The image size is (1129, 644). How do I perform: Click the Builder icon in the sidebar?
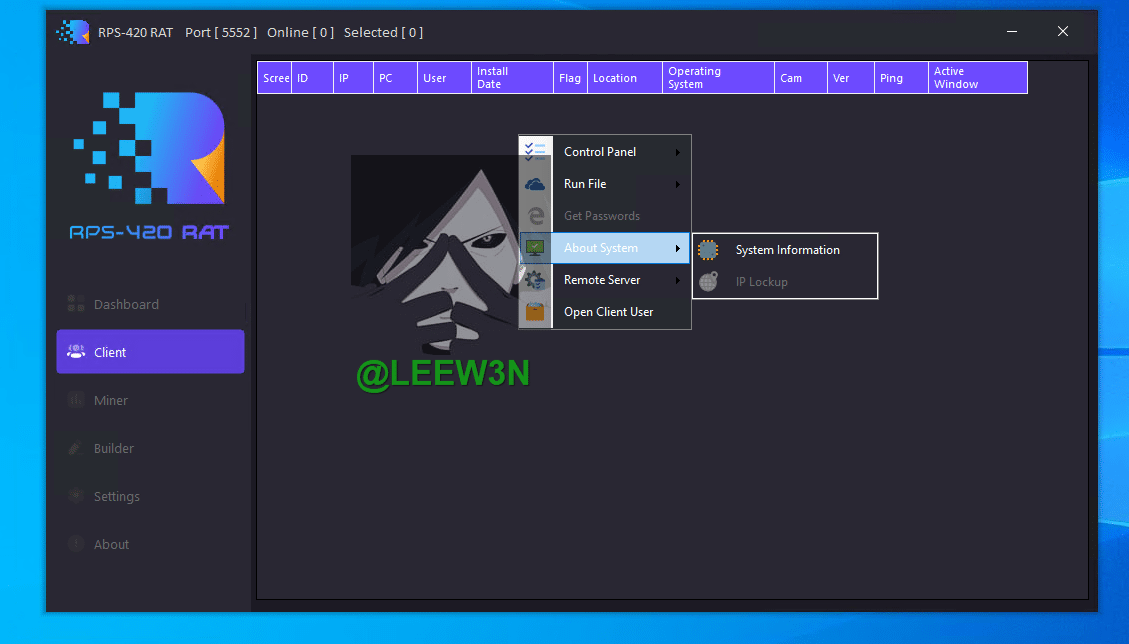tap(75, 448)
